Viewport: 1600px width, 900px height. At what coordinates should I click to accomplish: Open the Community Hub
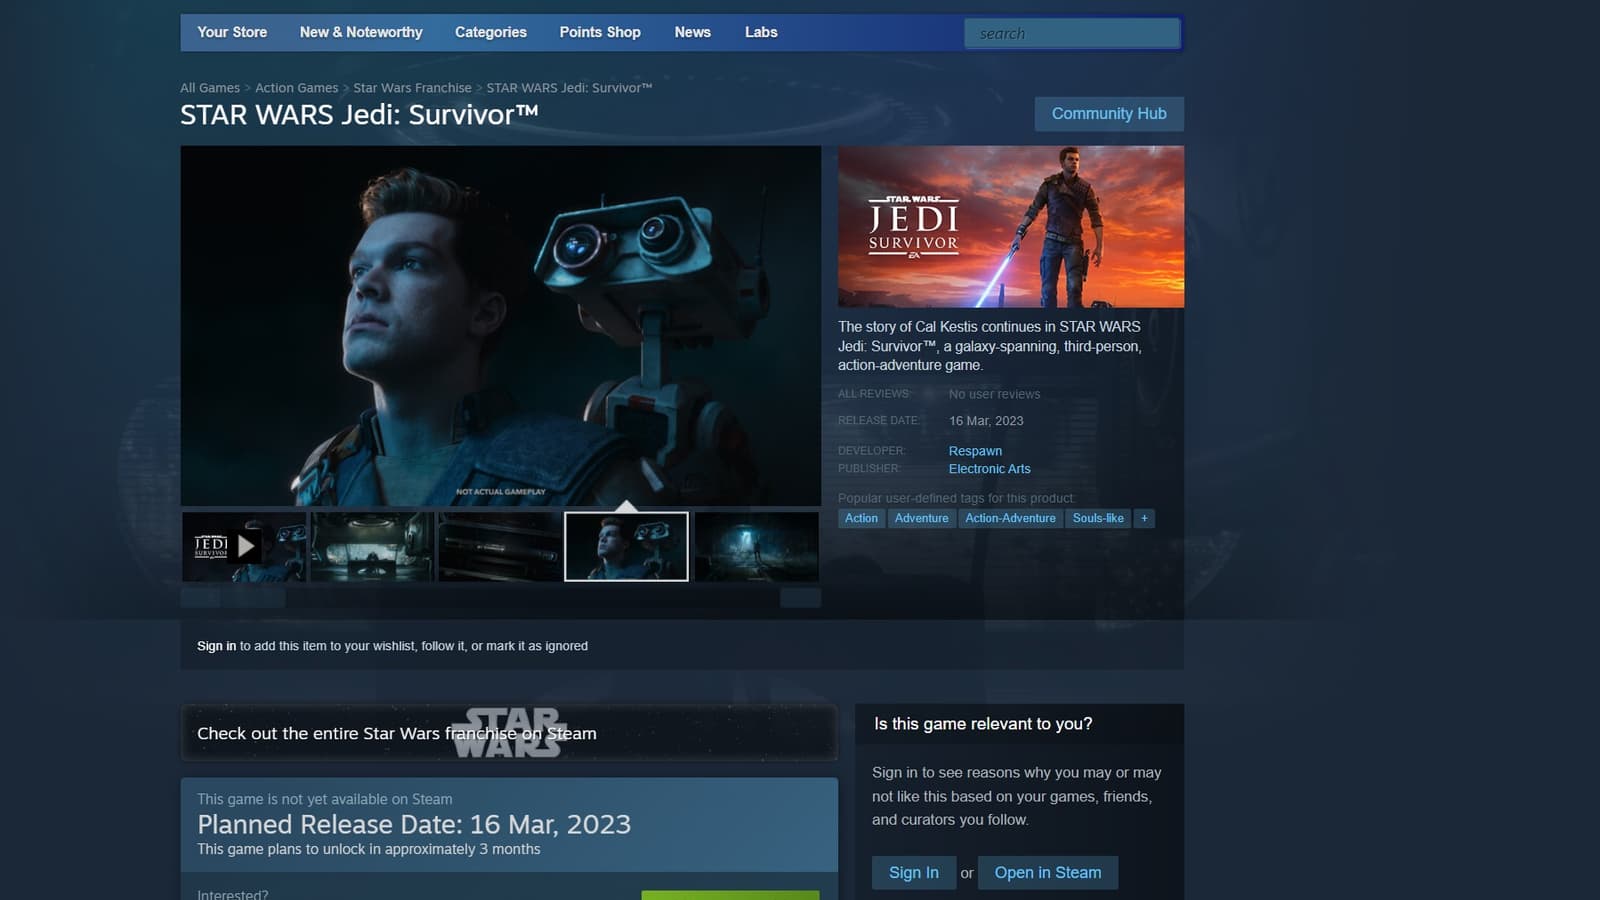[x=1109, y=114]
